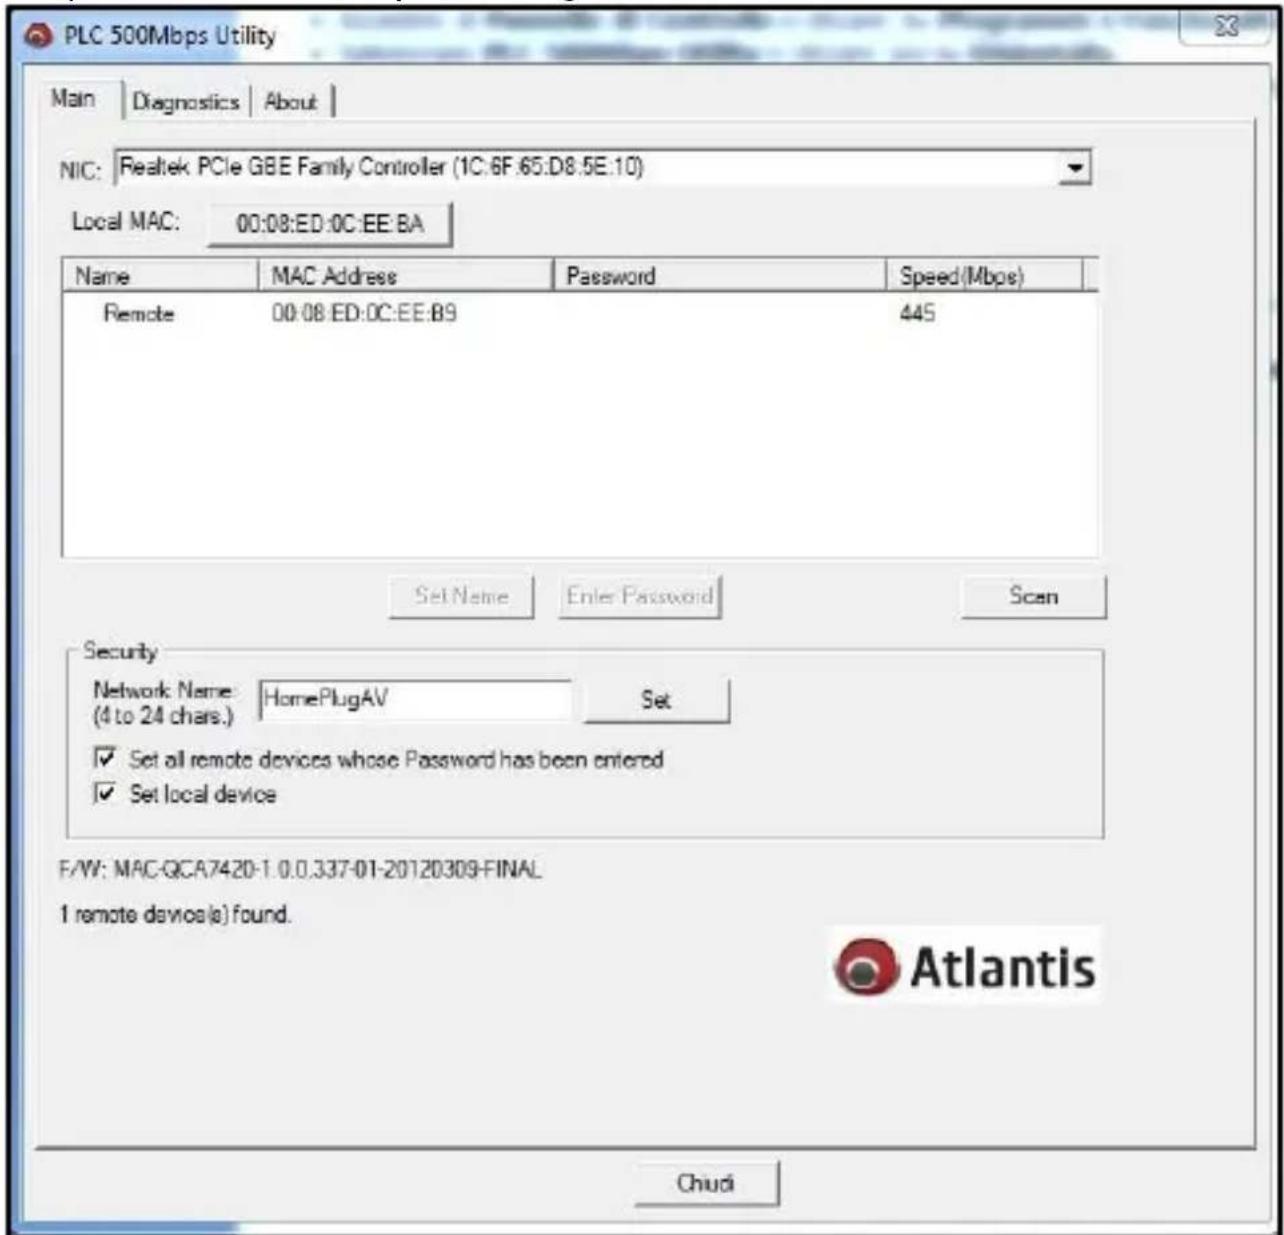
Task: Click the 445 speed value
Action: click(x=917, y=314)
